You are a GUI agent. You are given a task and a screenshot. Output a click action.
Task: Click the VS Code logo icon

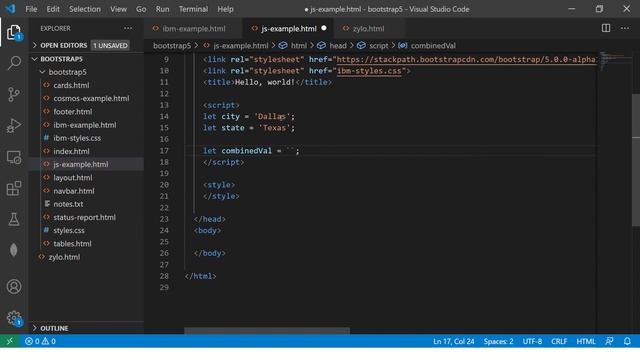tap(10, 9)
